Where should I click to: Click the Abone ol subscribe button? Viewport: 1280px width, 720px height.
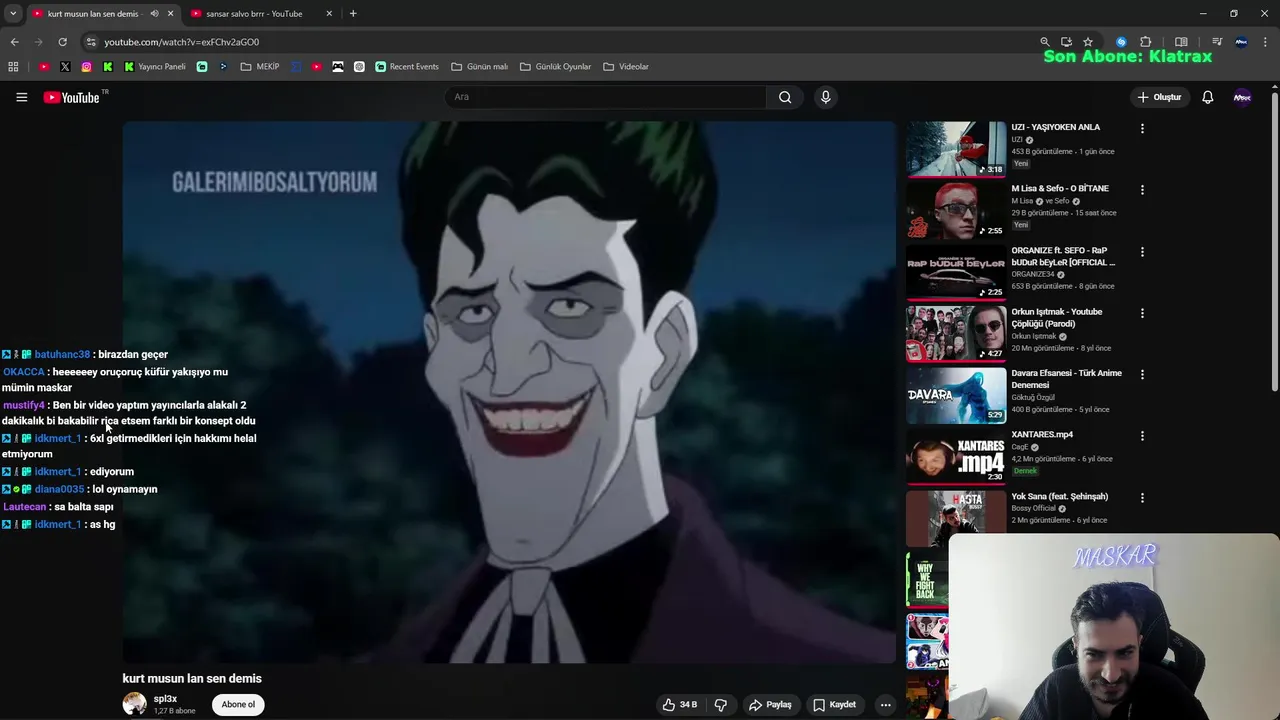(238, 705)
